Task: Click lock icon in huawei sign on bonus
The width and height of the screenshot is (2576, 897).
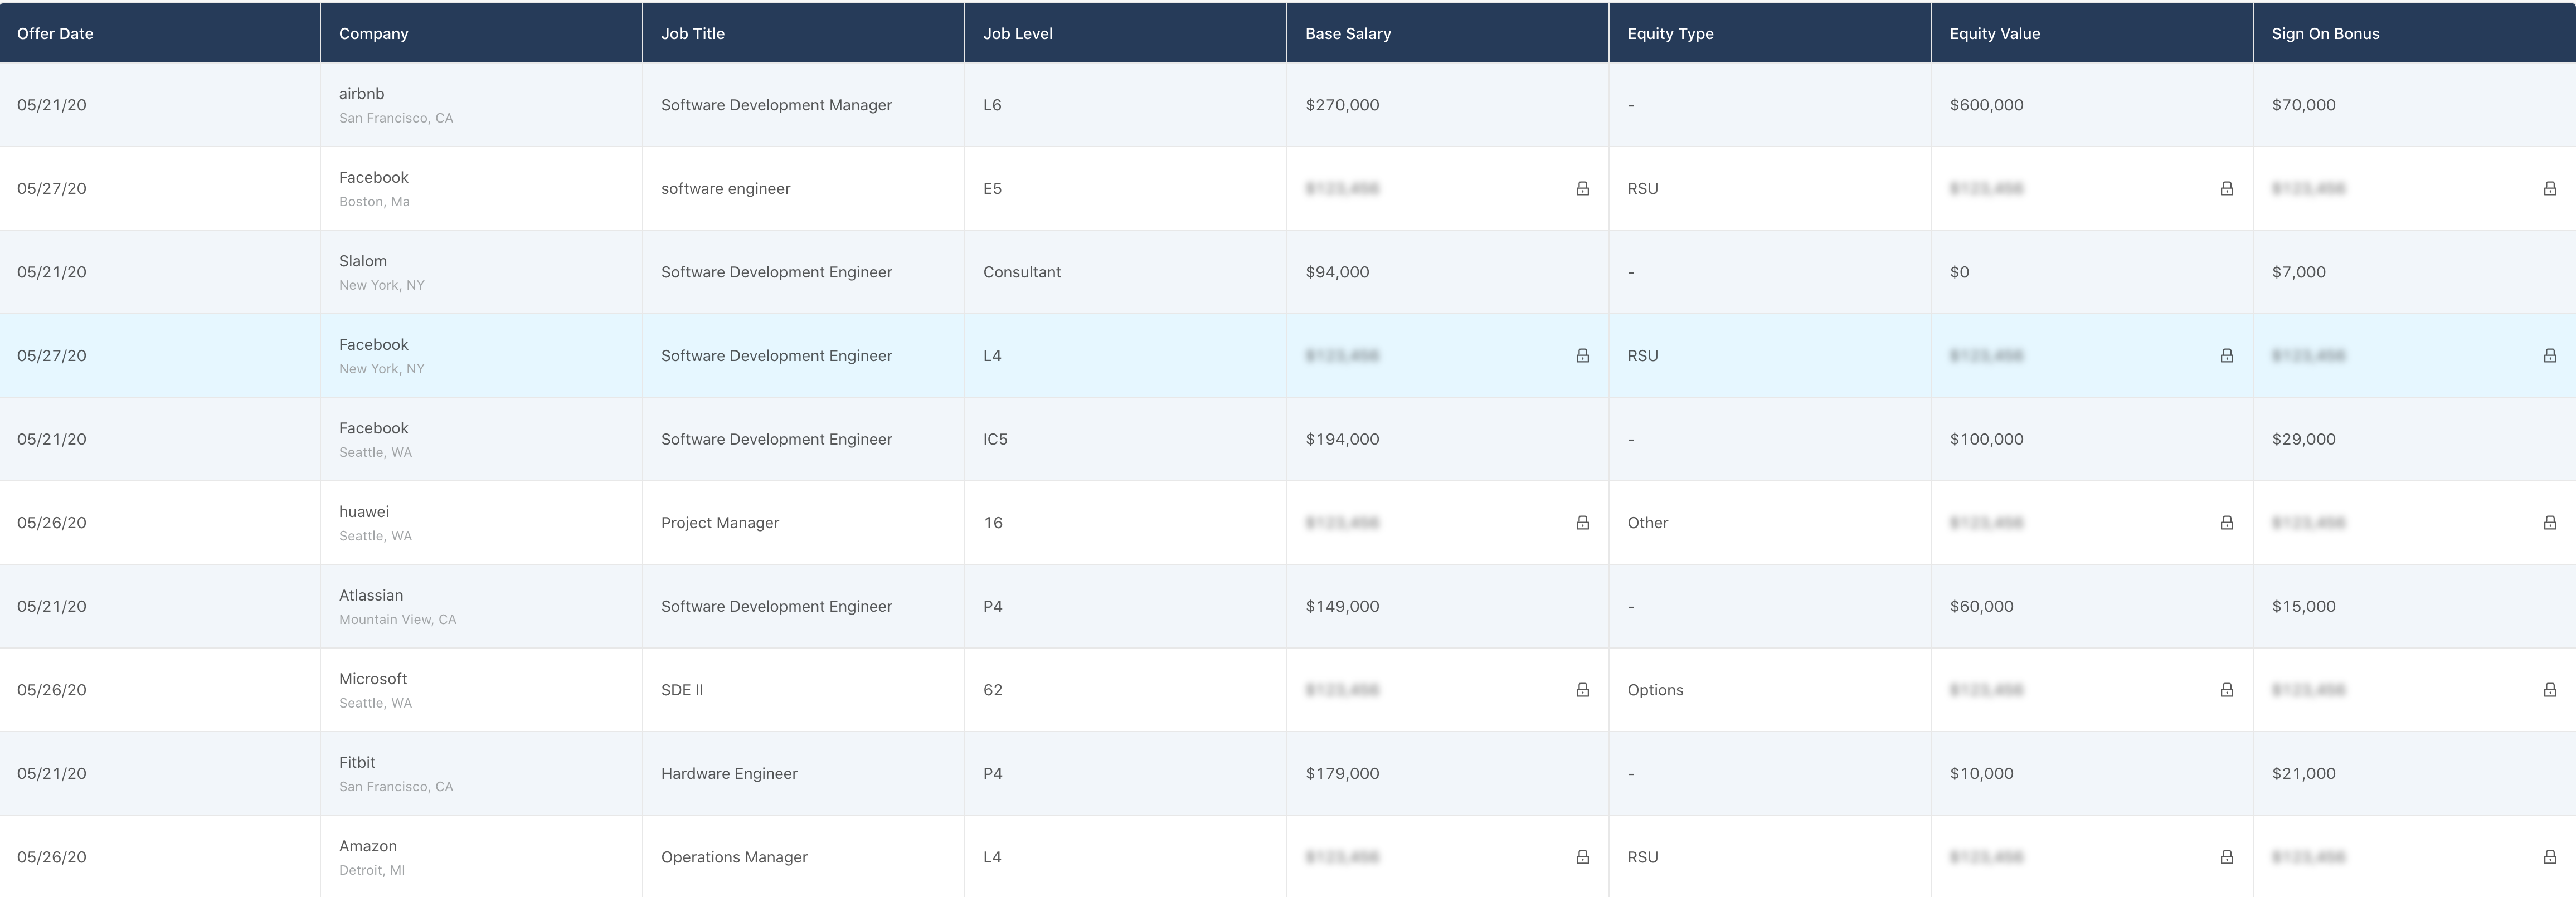Action: 2549,522
